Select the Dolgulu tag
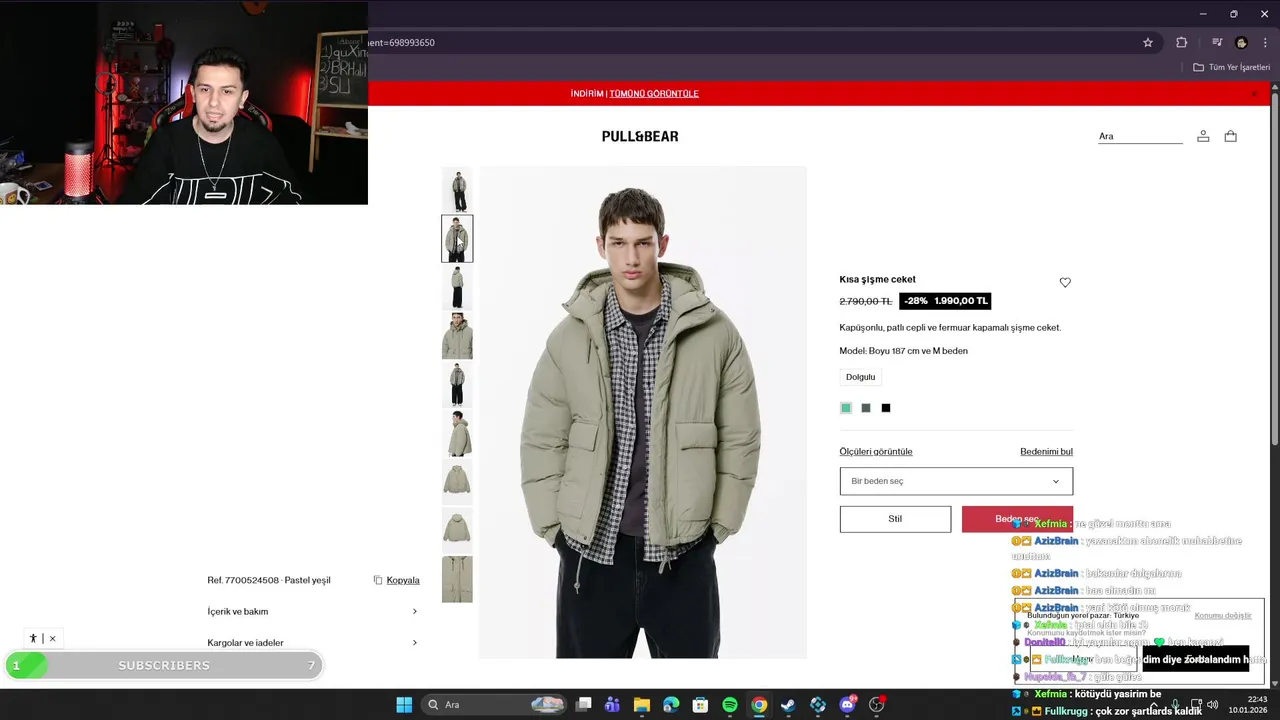The height and width of the screenshot is (720, 1280). tap(861, 377)
